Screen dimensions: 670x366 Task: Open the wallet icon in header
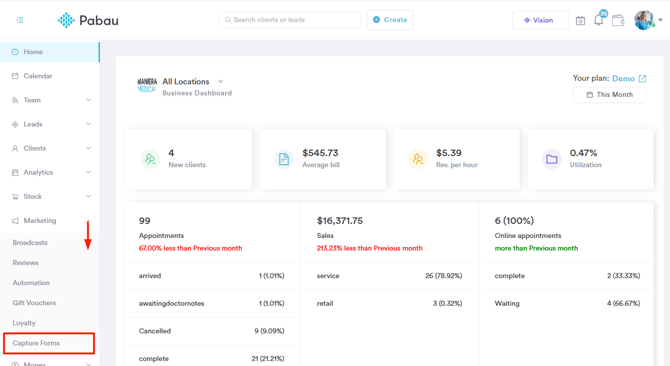coord(618,20)
